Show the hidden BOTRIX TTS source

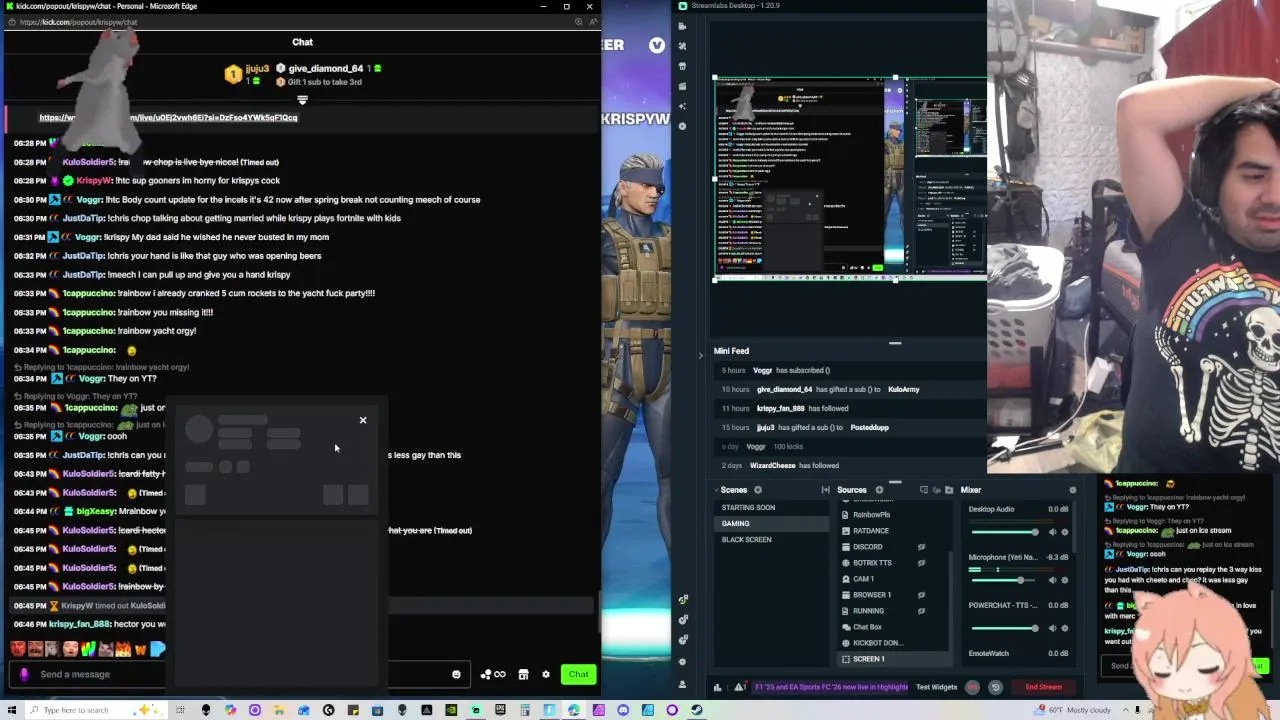921,563
